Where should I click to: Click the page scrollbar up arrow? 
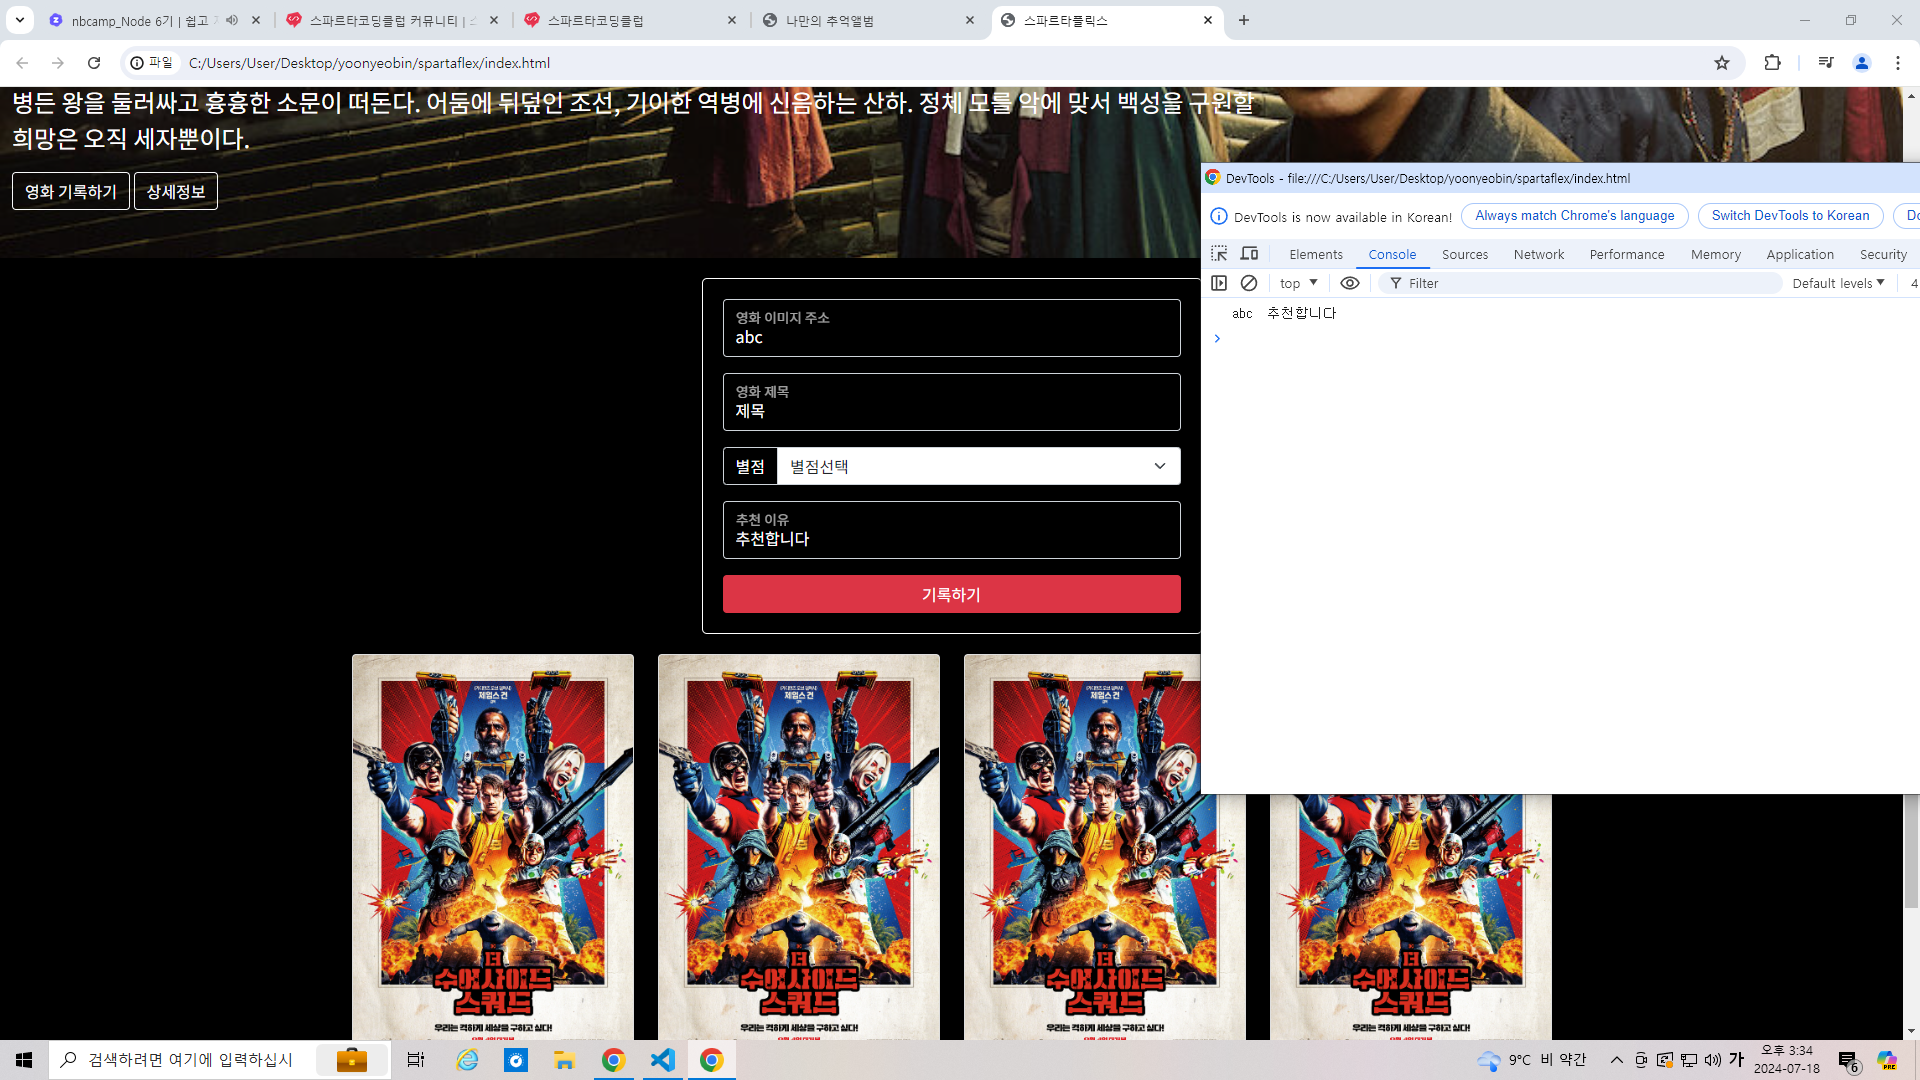pyautogui.click(x=1911, y=96)
